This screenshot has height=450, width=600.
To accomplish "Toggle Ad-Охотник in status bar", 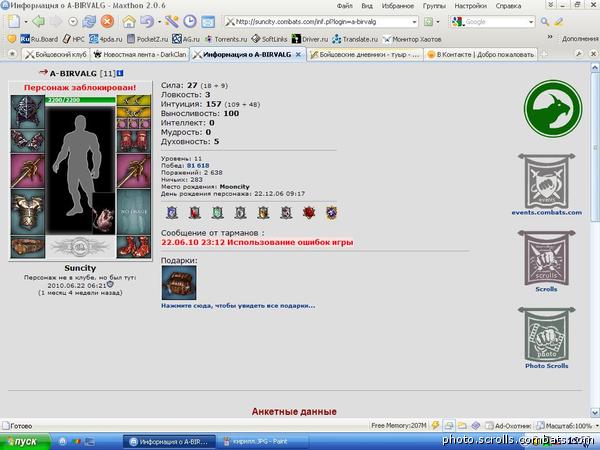I will 508,426.
